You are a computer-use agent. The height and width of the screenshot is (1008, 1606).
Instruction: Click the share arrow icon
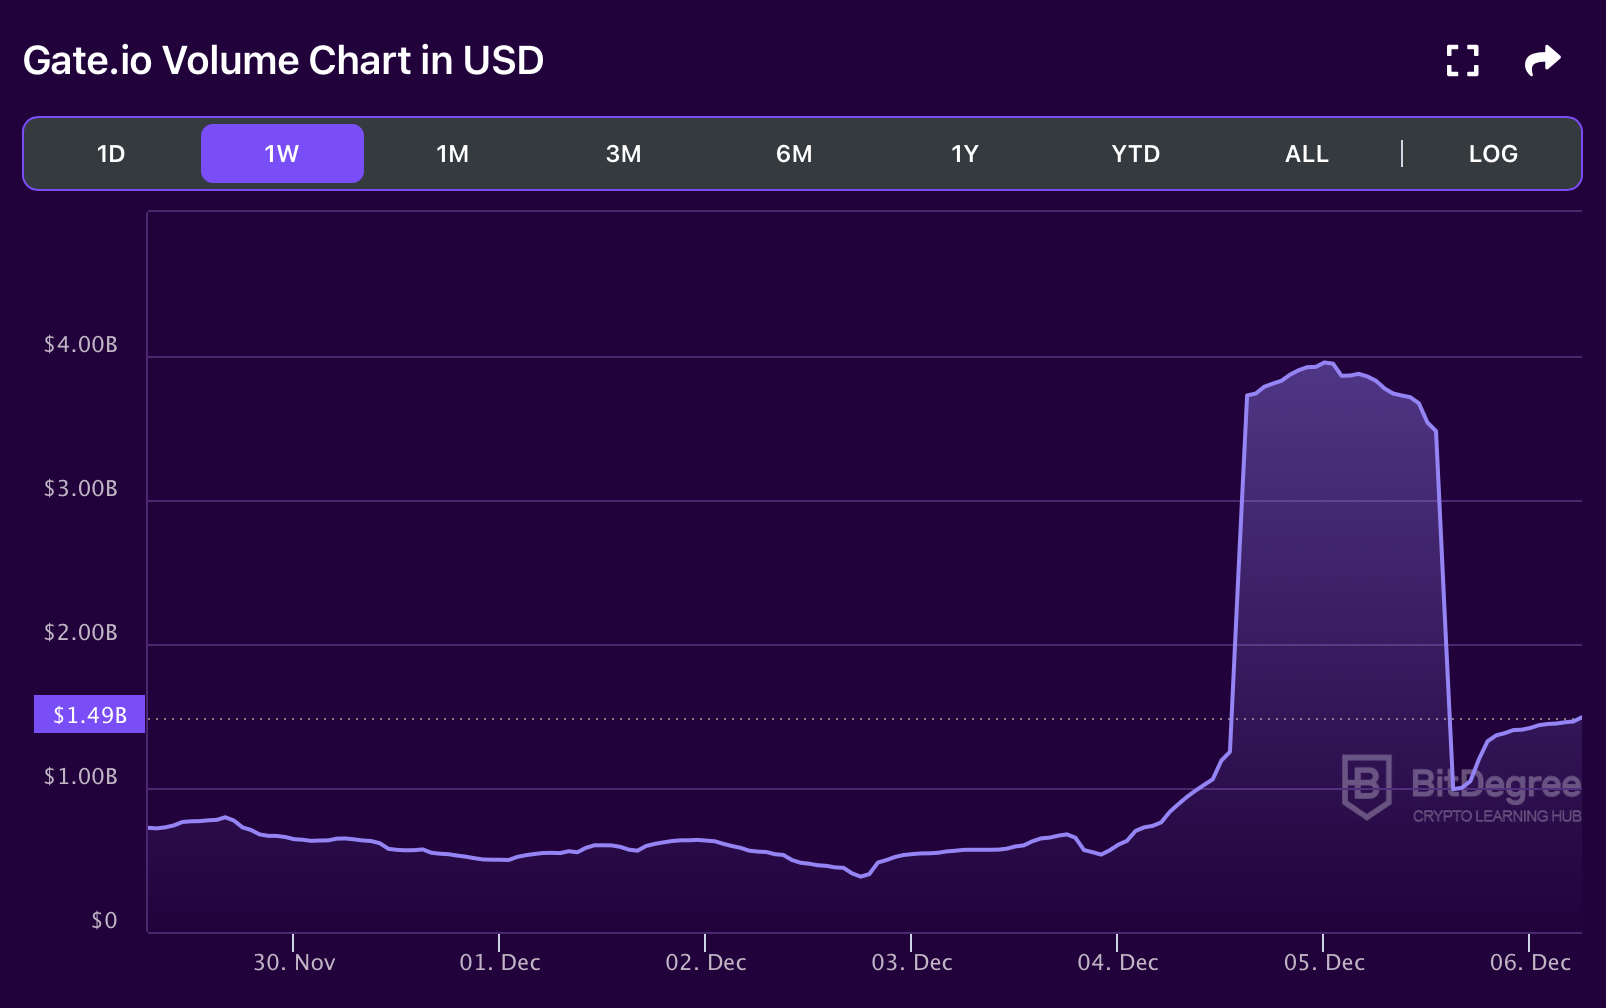(1542, 61)
